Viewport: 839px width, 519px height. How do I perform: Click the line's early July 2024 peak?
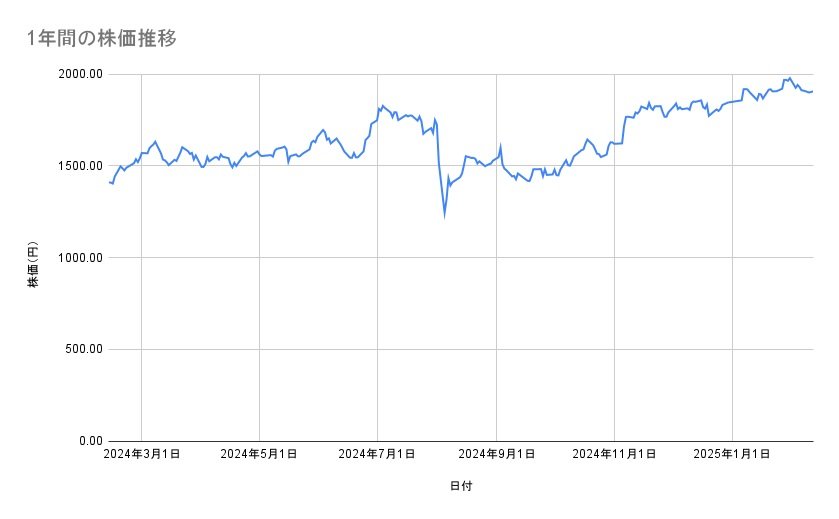(381, 105)
